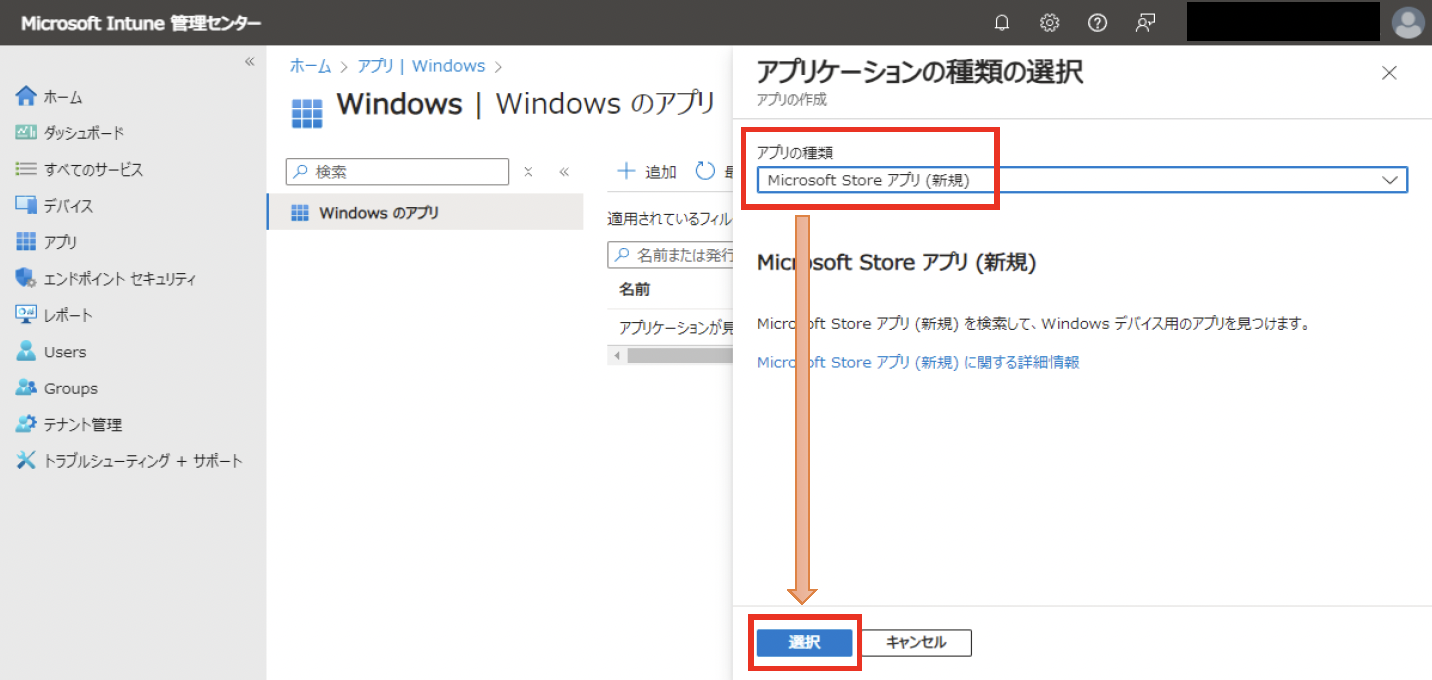Click the 検索 search box
This screenshot has height=680, width=1432.
click(397, 172)
